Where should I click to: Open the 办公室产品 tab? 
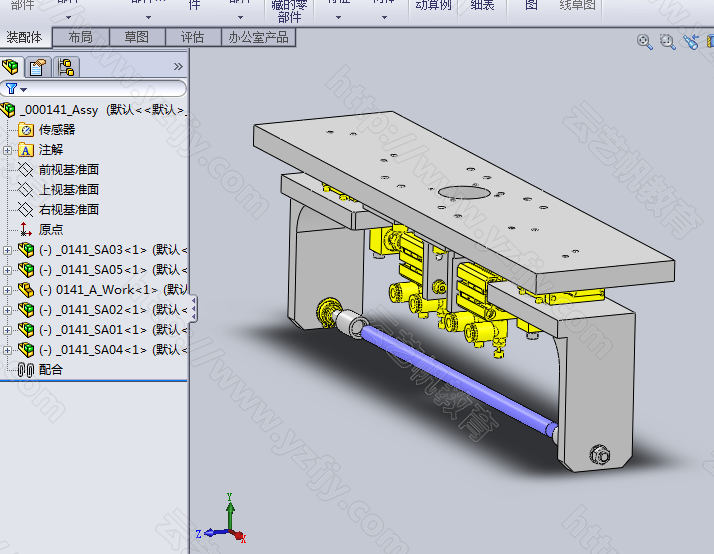(x=258, y=37)
